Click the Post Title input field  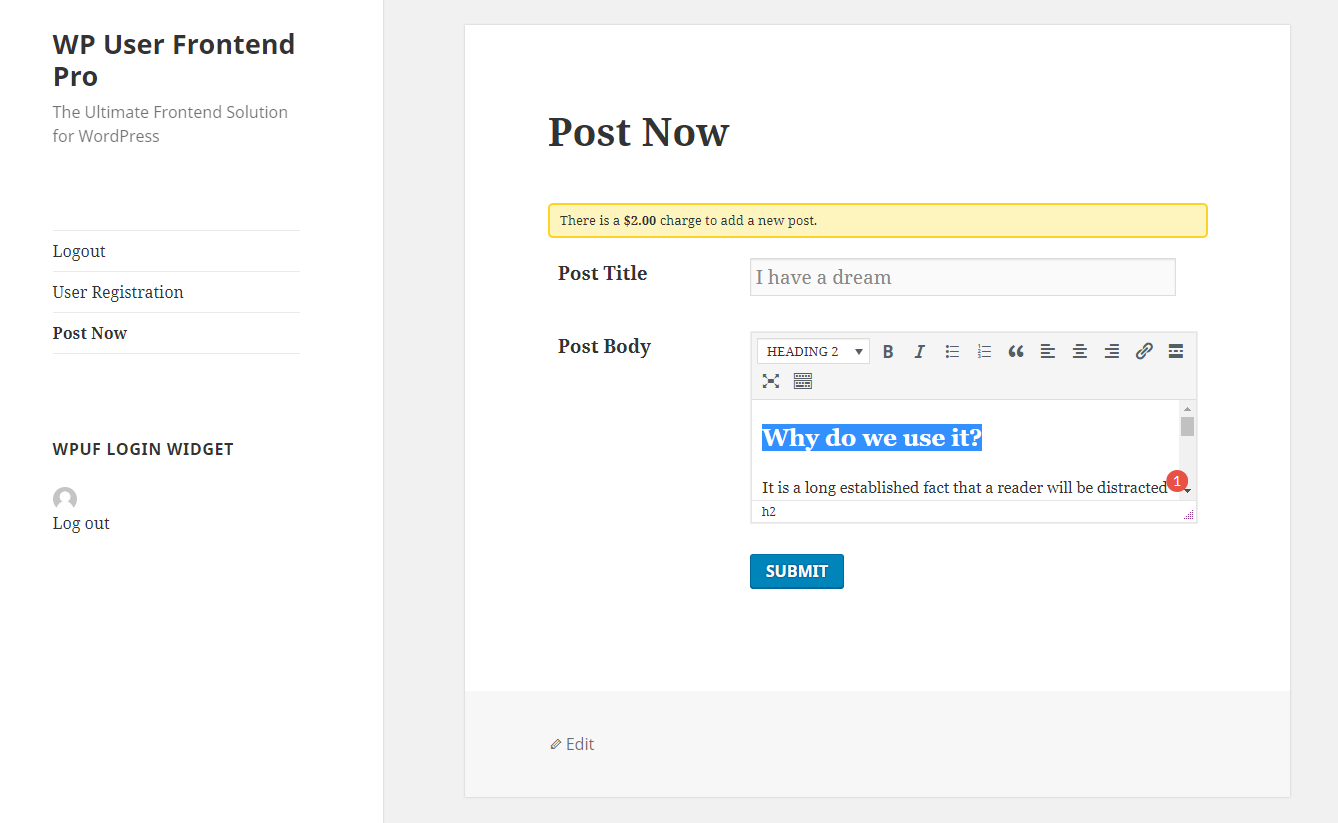[962, 277]
